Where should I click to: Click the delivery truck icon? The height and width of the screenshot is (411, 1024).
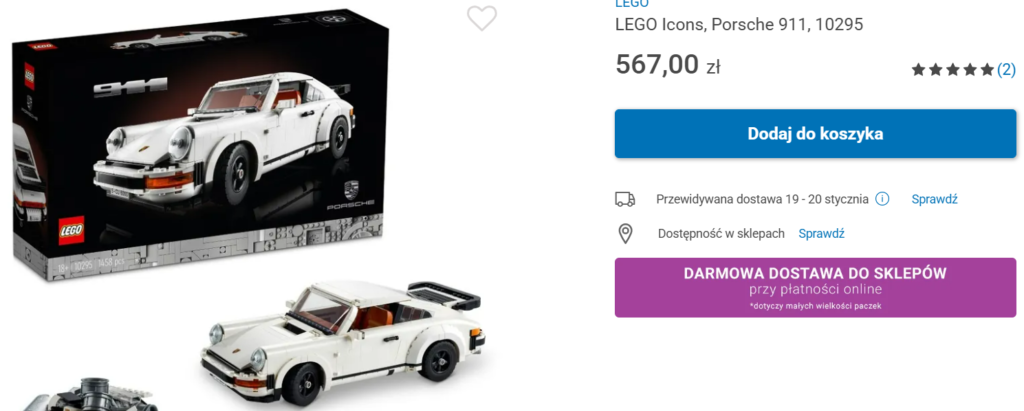click(x=625, y=199)
